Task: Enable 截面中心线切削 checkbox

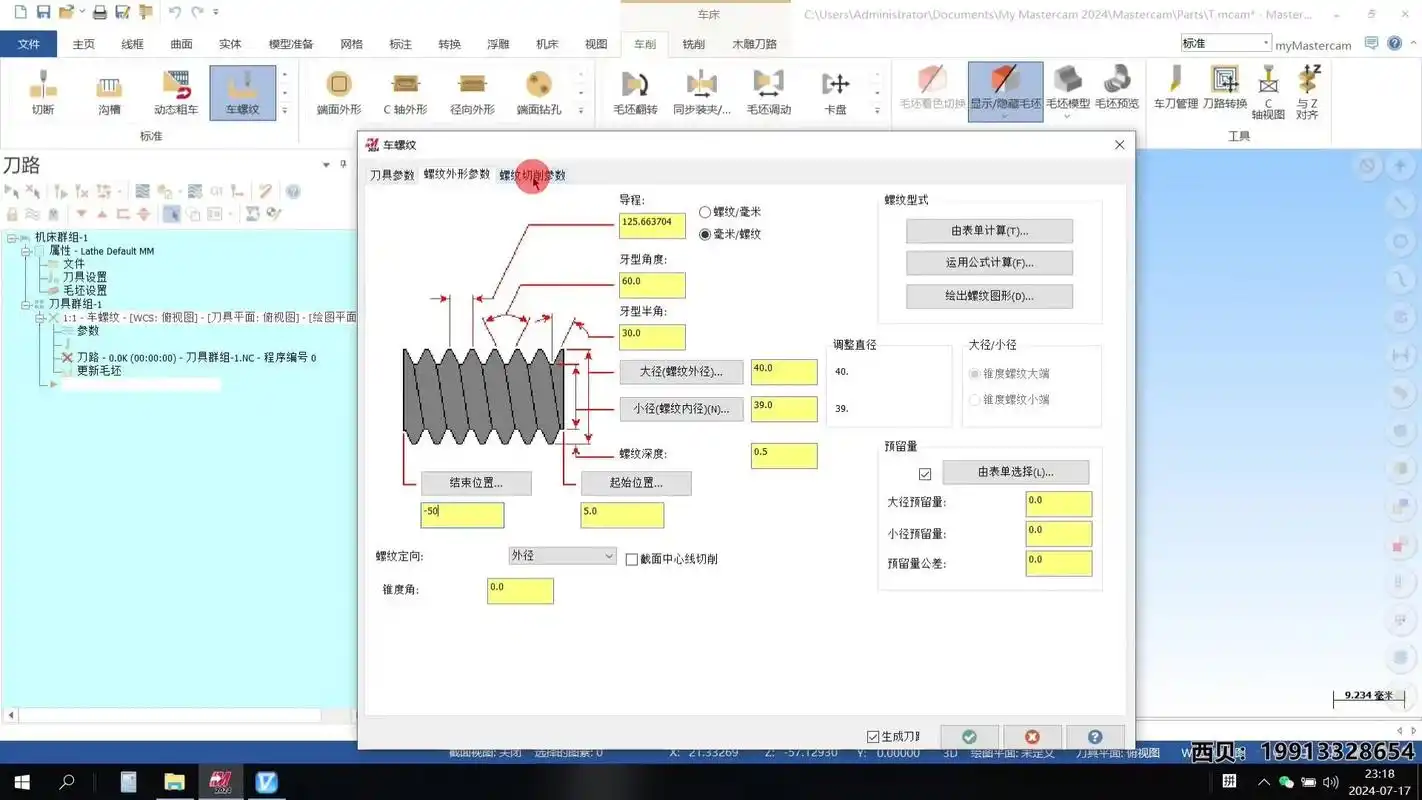Action: pyautogui.click(x=632, y=560)
